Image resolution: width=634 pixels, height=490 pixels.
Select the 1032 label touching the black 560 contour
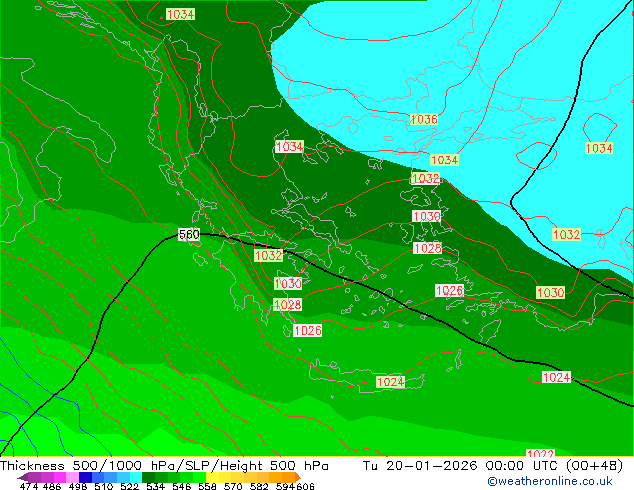[268, 255]
